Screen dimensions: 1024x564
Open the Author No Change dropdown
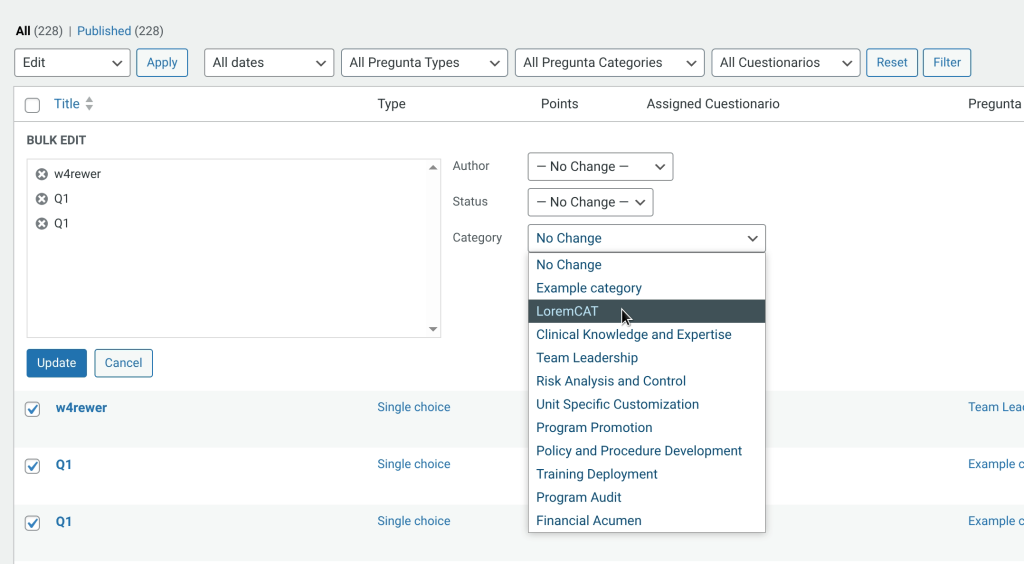point(600,167)
